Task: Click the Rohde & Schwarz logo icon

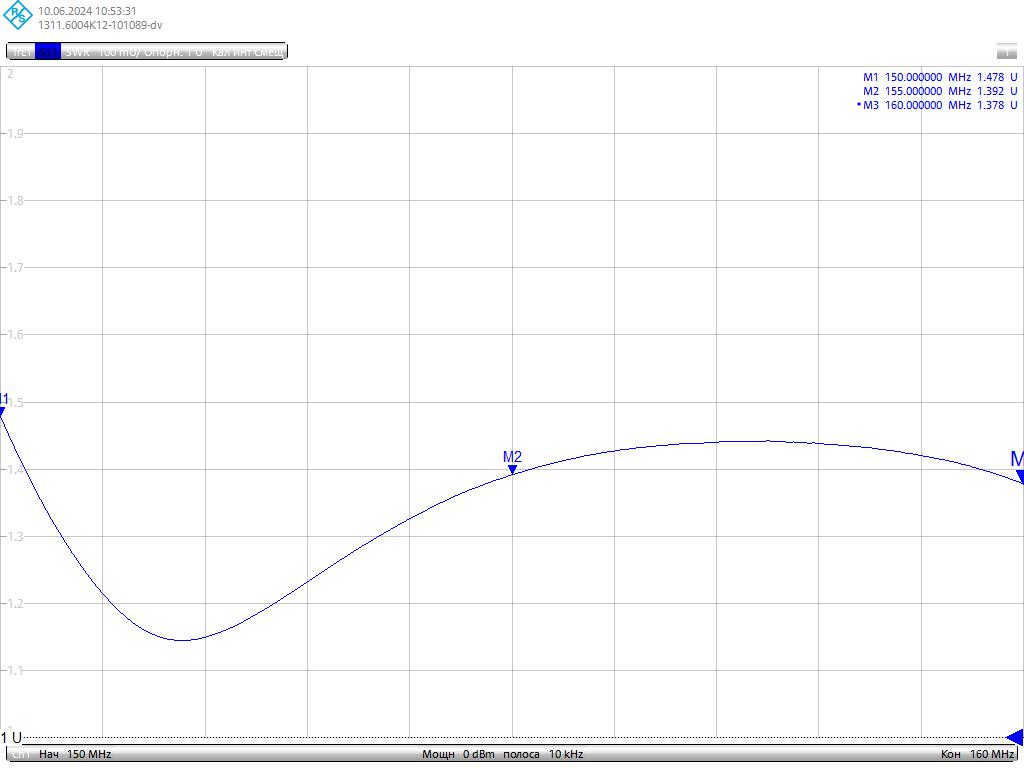Action: (18, 15)
